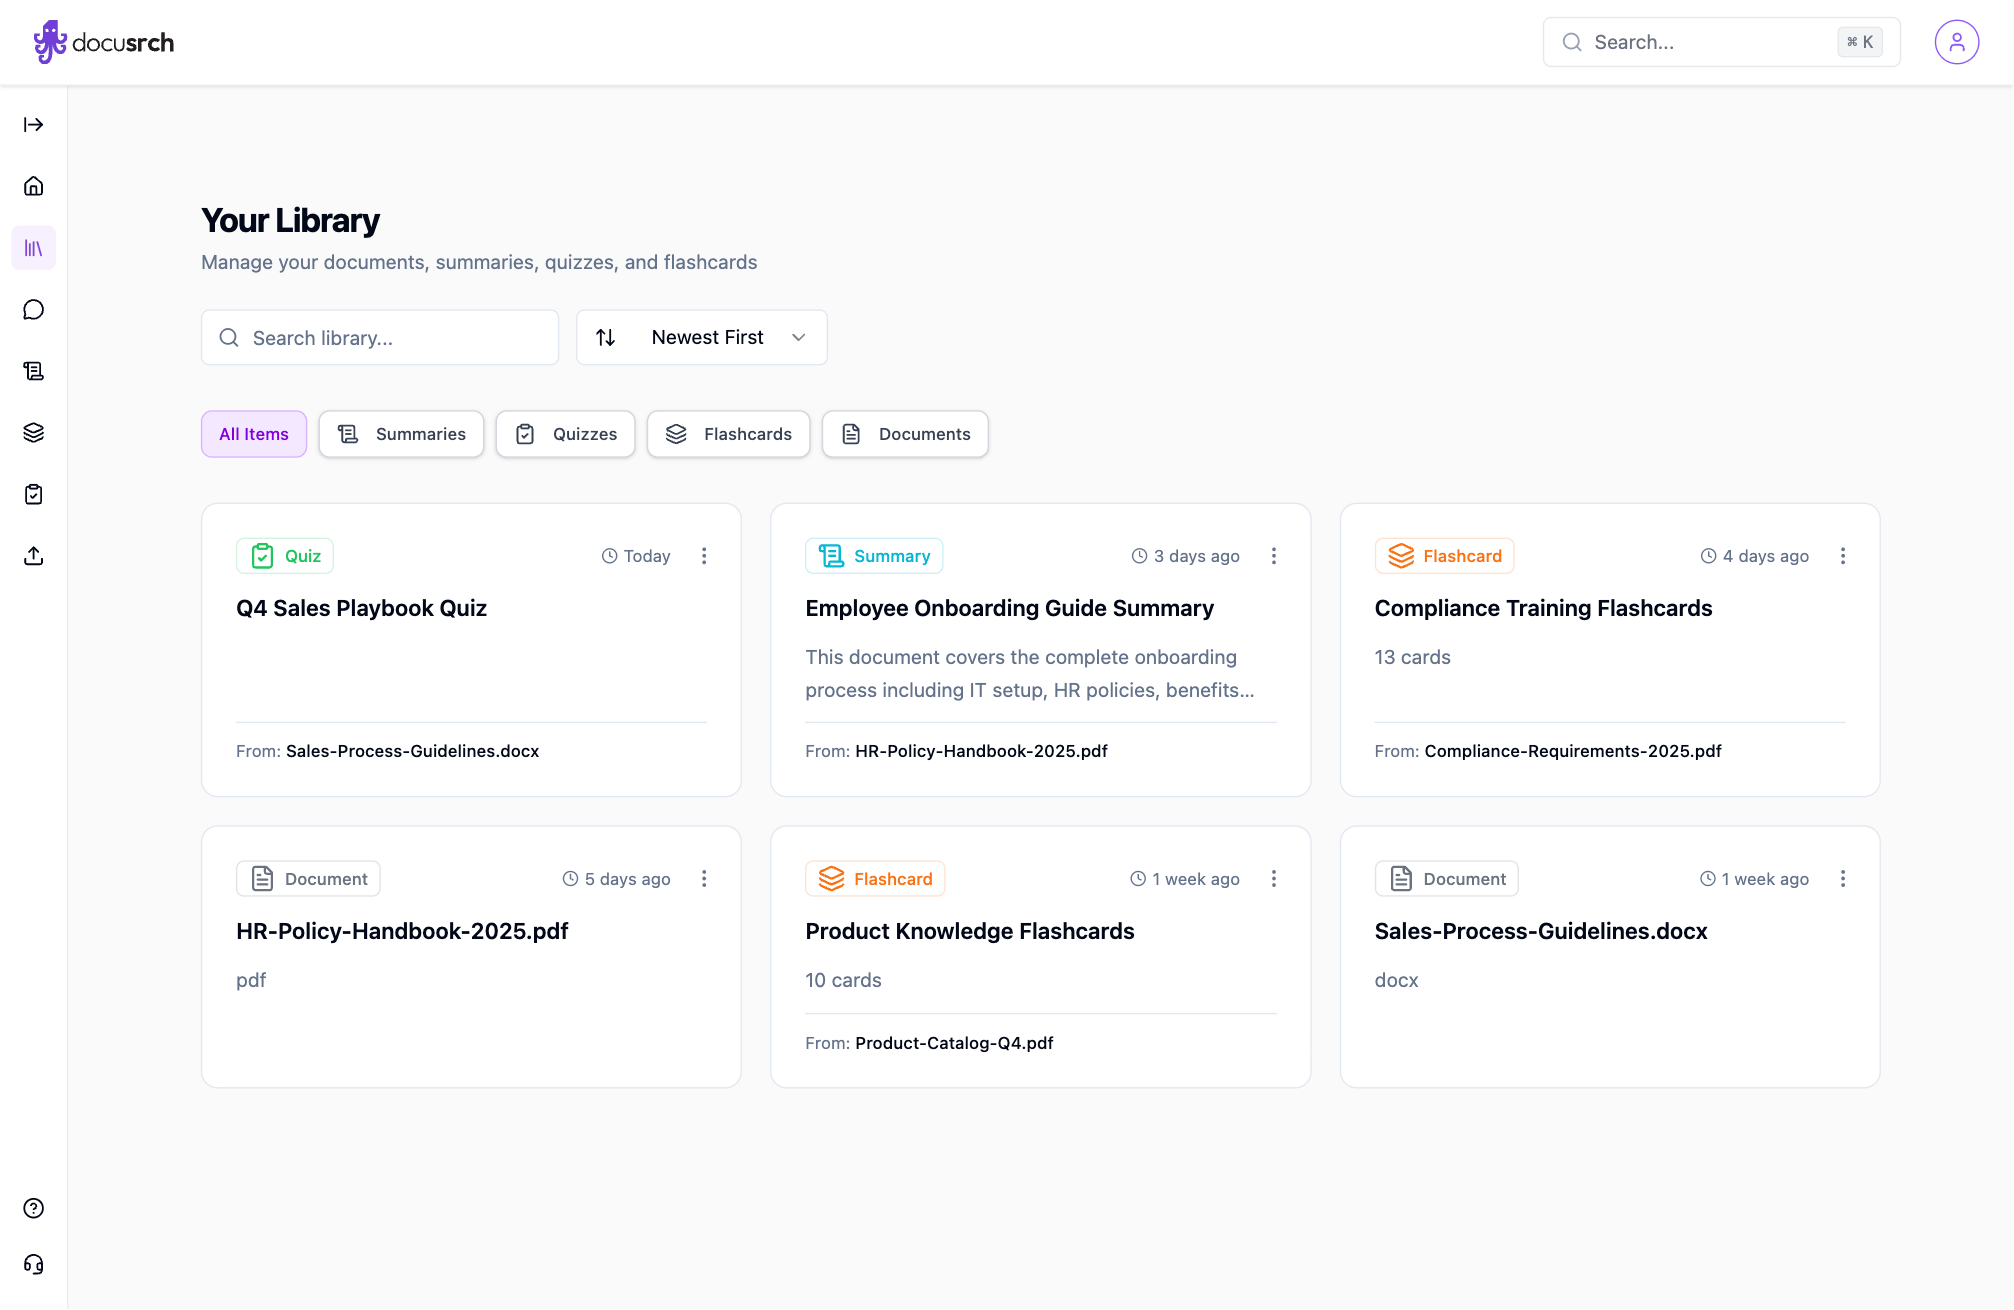Screen dimensions: 2014x1310
Task: Toggle the Summaries filter
Action: point(401,434)
